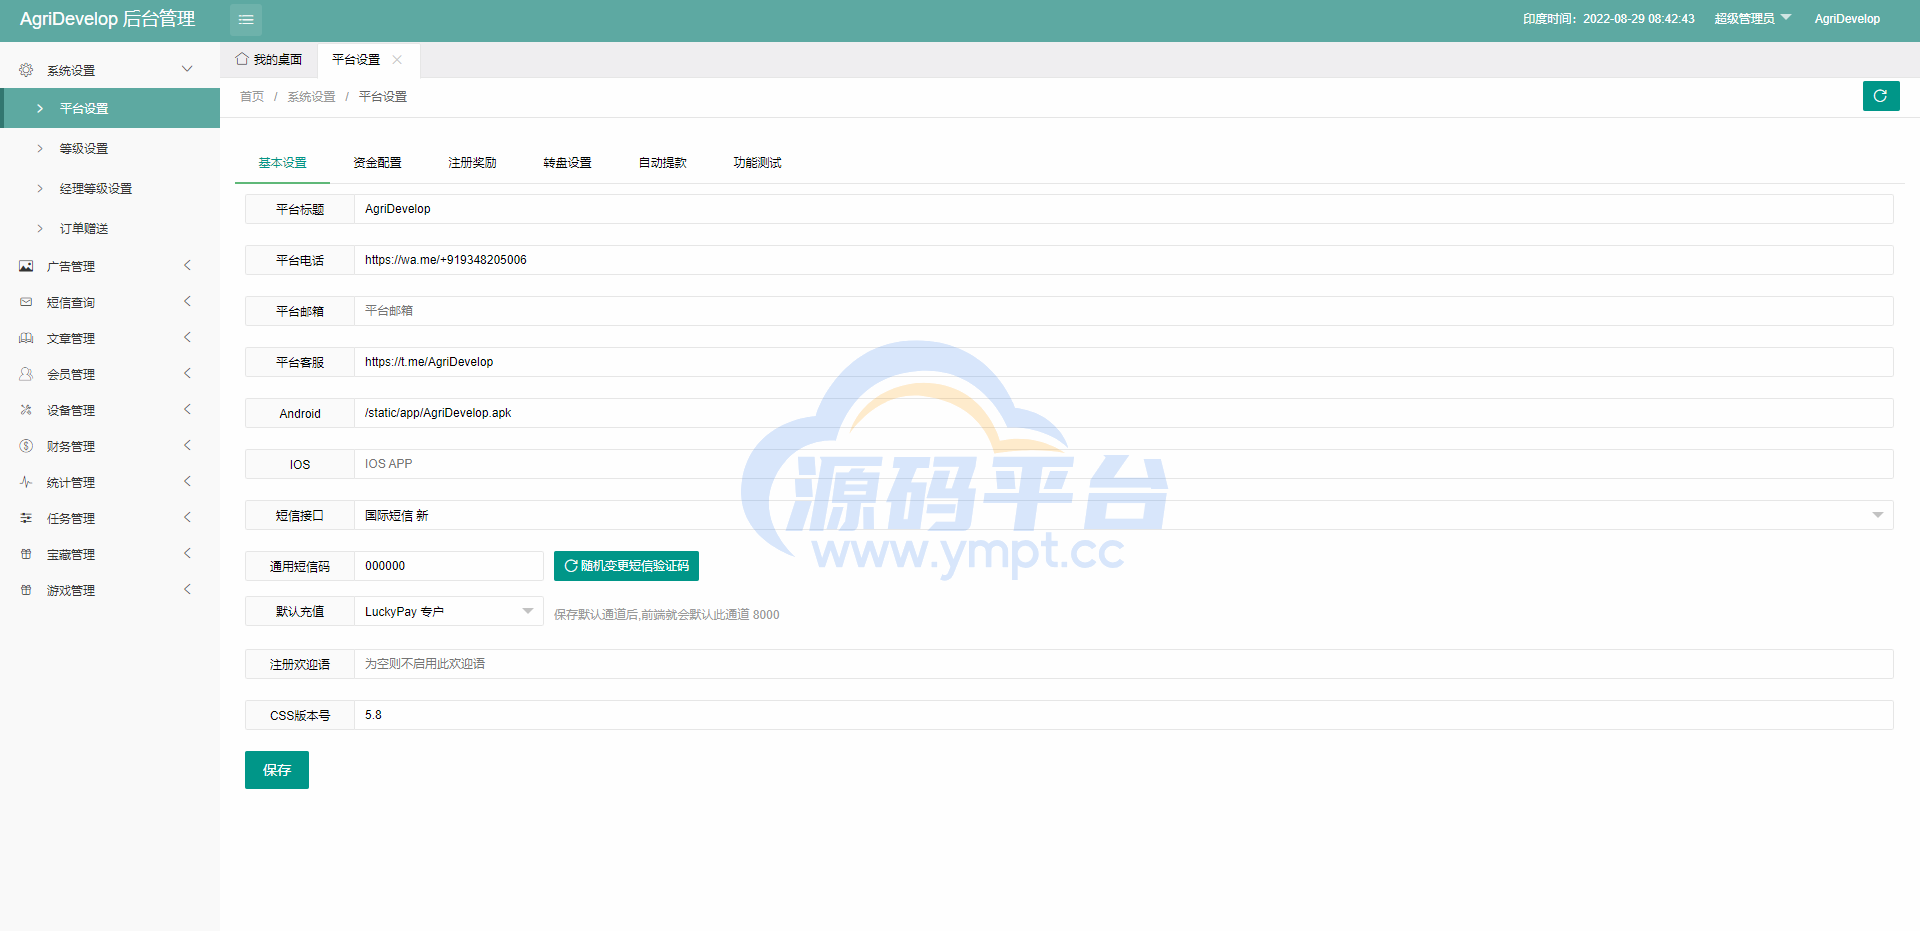The image size is (1920, 931).
Task: Open the 超级管理员 user dropdown
Action: [1752, 18]
